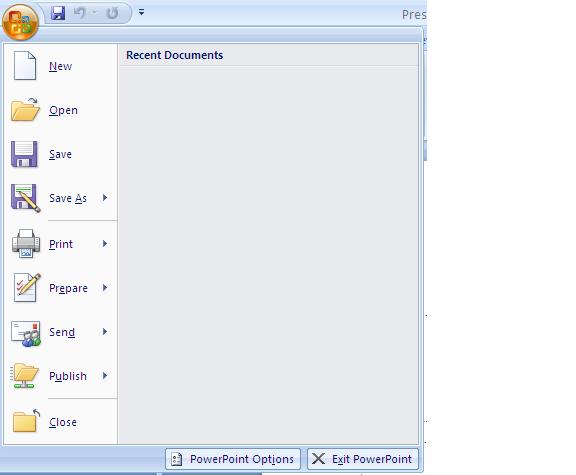
Task: Expand the Send submenu arrow
Action: [x=105, y=332]
